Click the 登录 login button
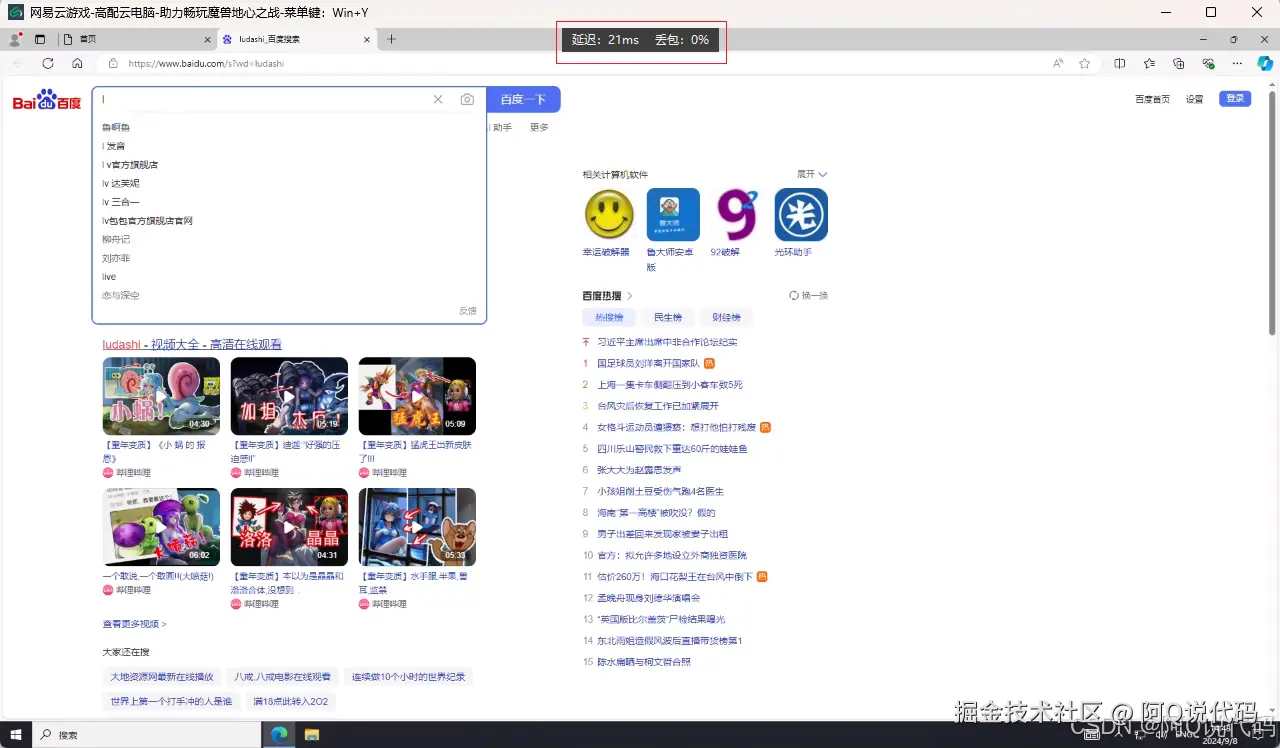 [x=1235, y=98]
